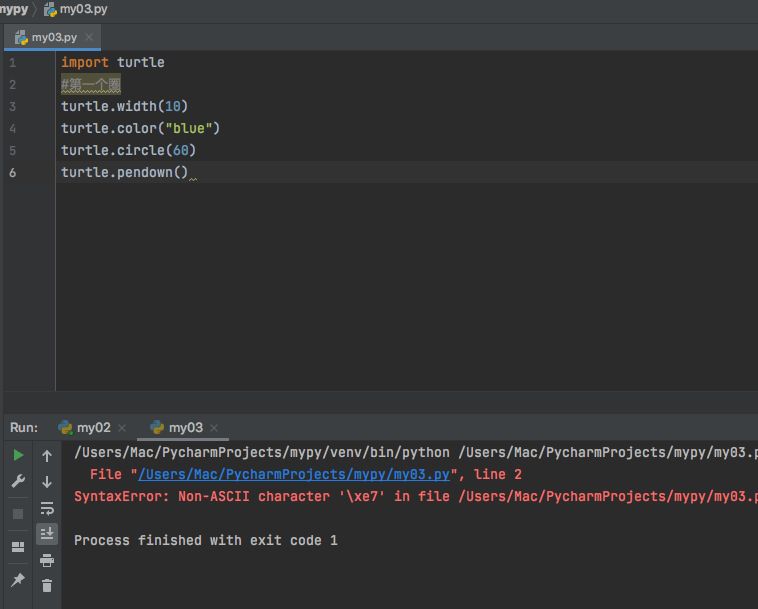Click the 'Run:' panel label

24,428
